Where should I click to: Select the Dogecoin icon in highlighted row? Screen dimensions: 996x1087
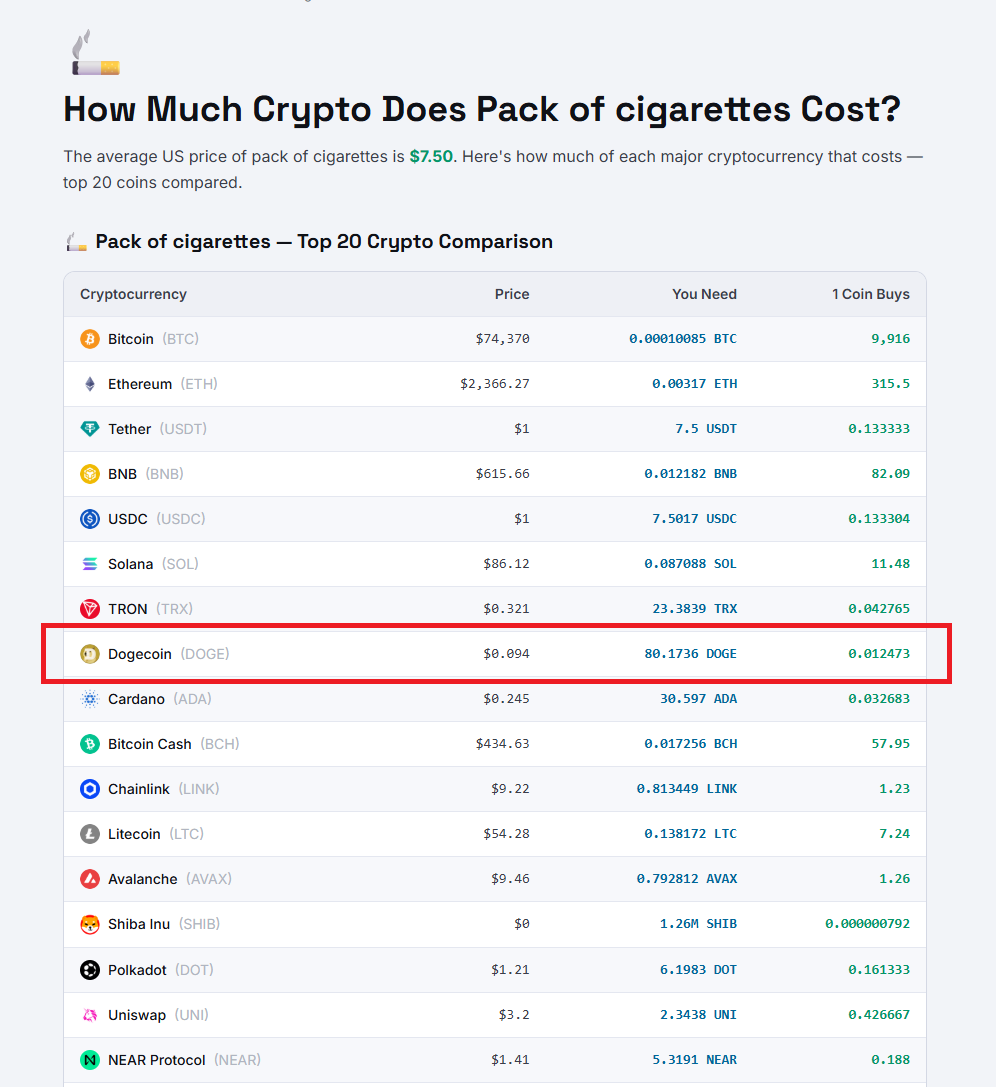pyautogui.click(x=92, y=653)
